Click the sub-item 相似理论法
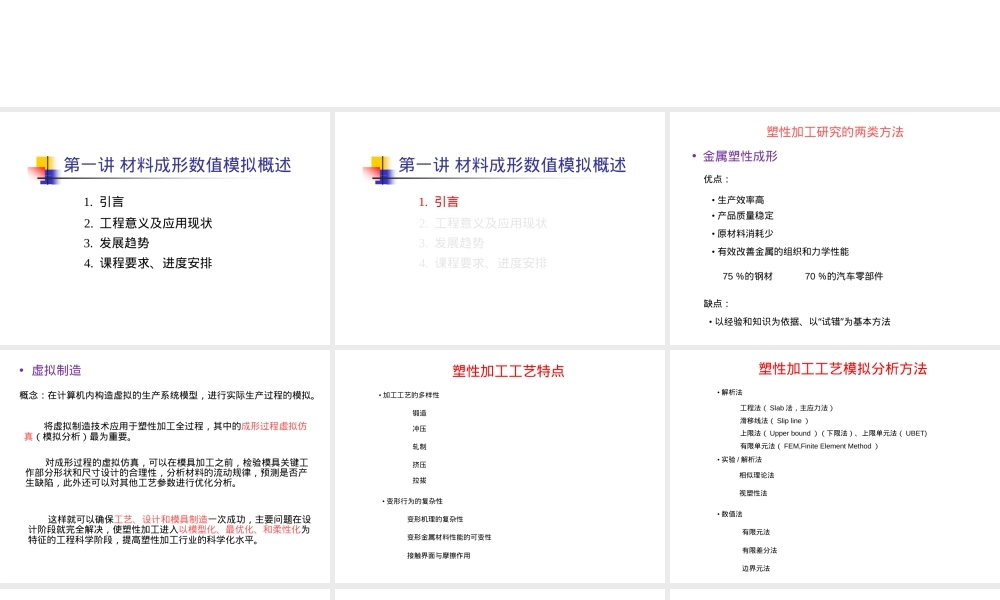 (x=756, y=475)
